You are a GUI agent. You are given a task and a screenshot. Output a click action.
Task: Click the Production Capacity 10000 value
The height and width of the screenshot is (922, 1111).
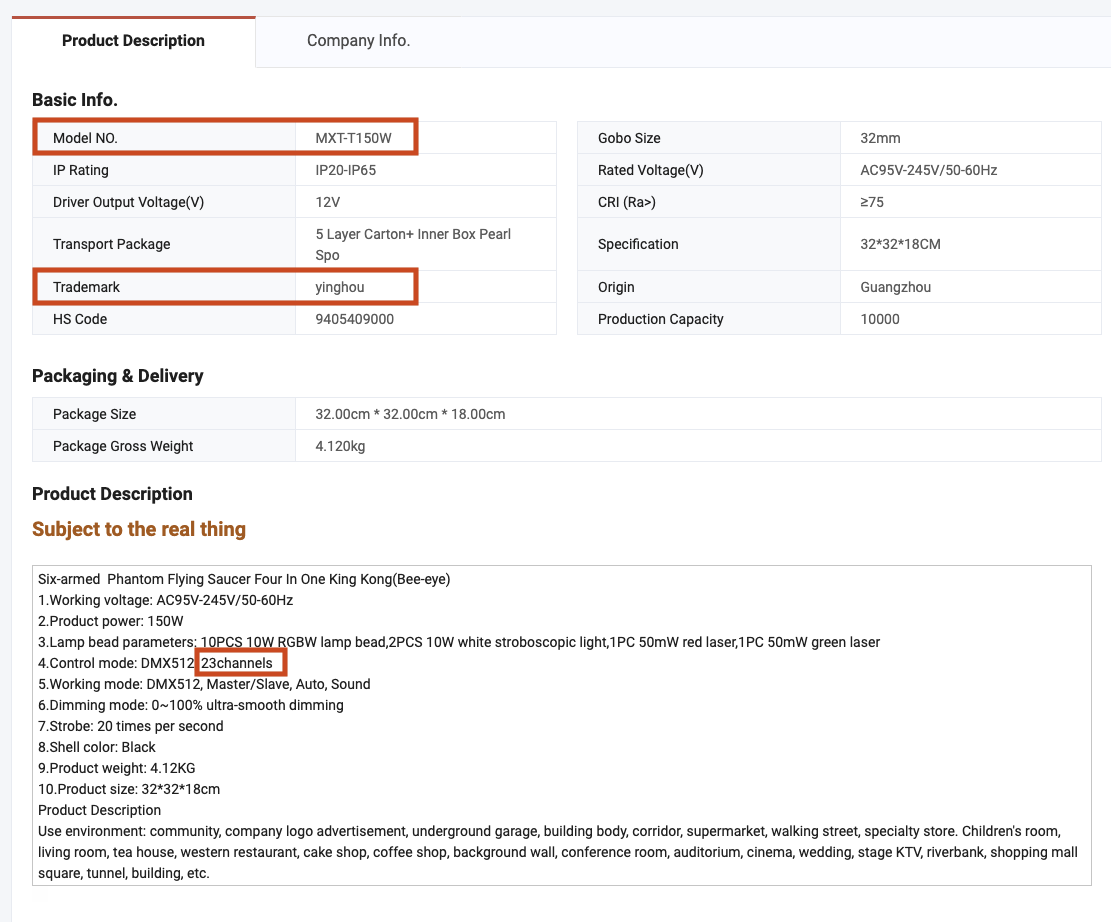[x=880, y=319]
